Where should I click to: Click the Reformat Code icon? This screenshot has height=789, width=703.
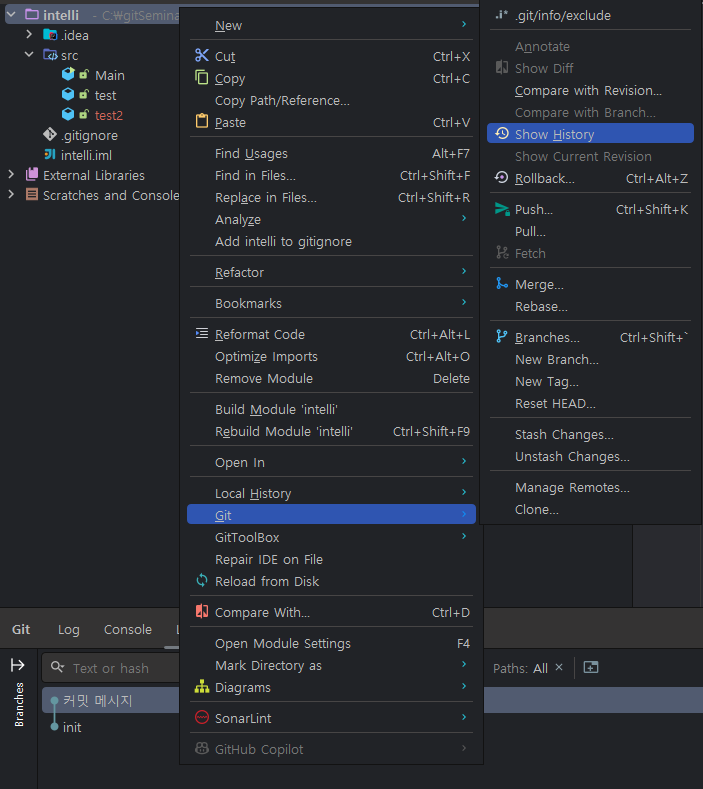[x=202, y=334]
